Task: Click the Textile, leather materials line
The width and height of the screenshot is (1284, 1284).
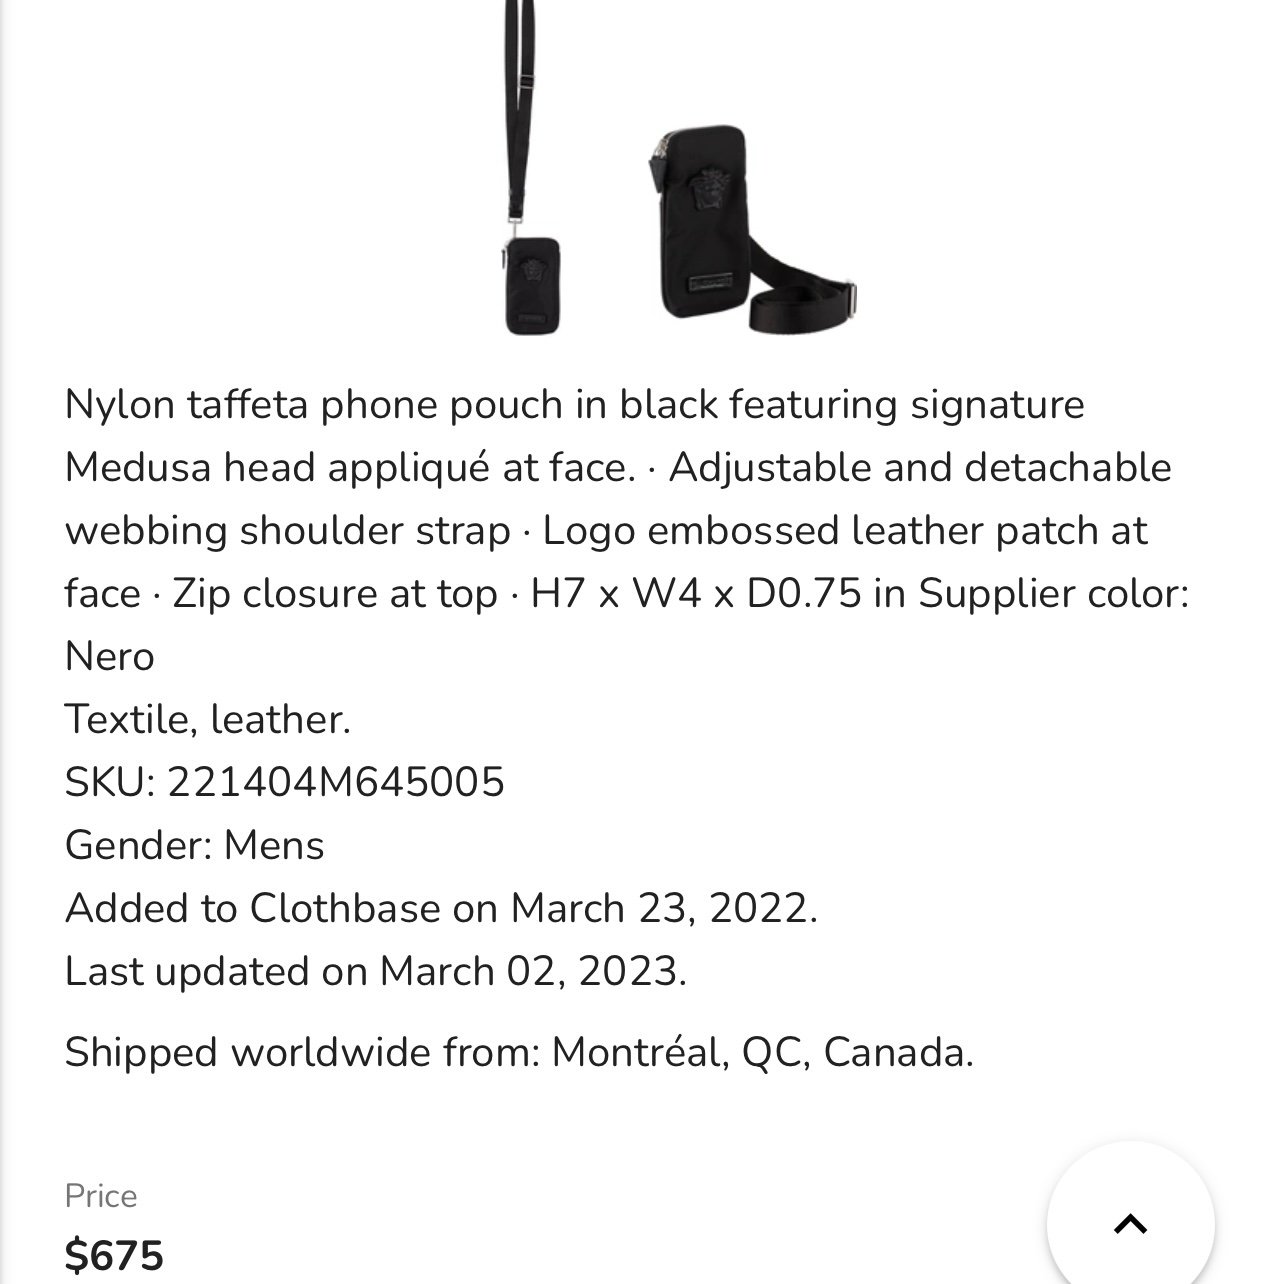Action: pyautogui.click(x=208, y=719)
